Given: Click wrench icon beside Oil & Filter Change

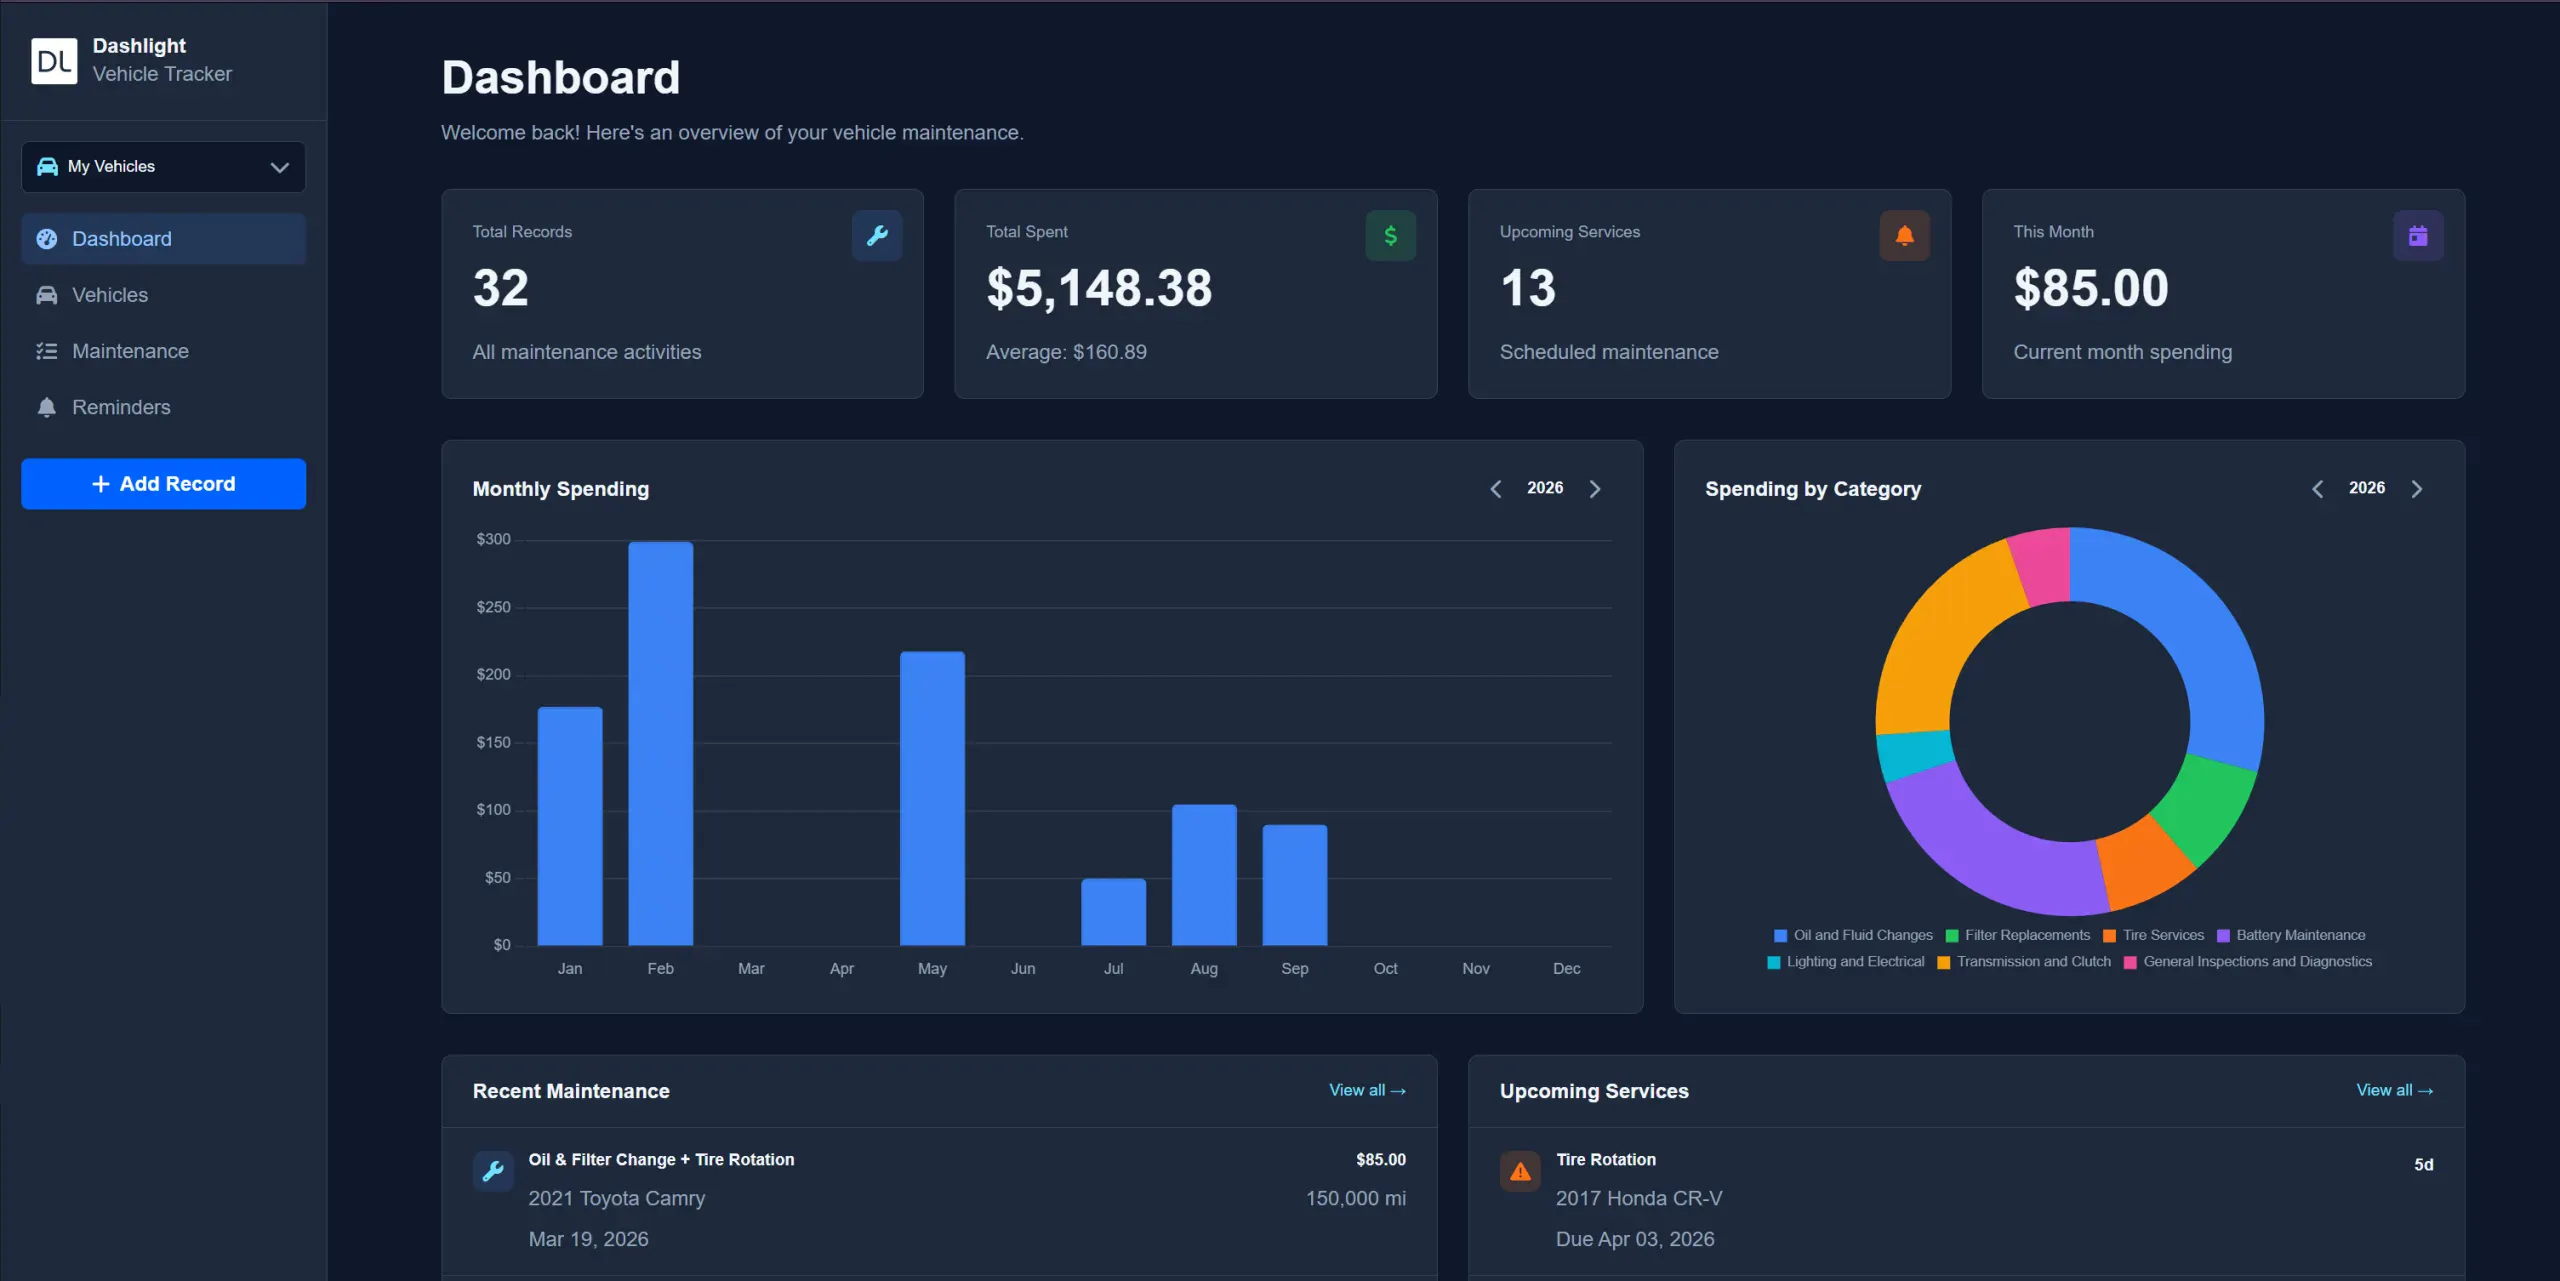Looking at the screenshot, I should point(493,1170).
